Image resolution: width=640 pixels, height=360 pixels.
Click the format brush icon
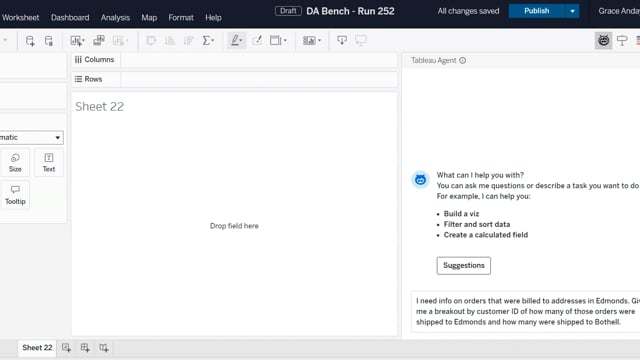[257, 40]
